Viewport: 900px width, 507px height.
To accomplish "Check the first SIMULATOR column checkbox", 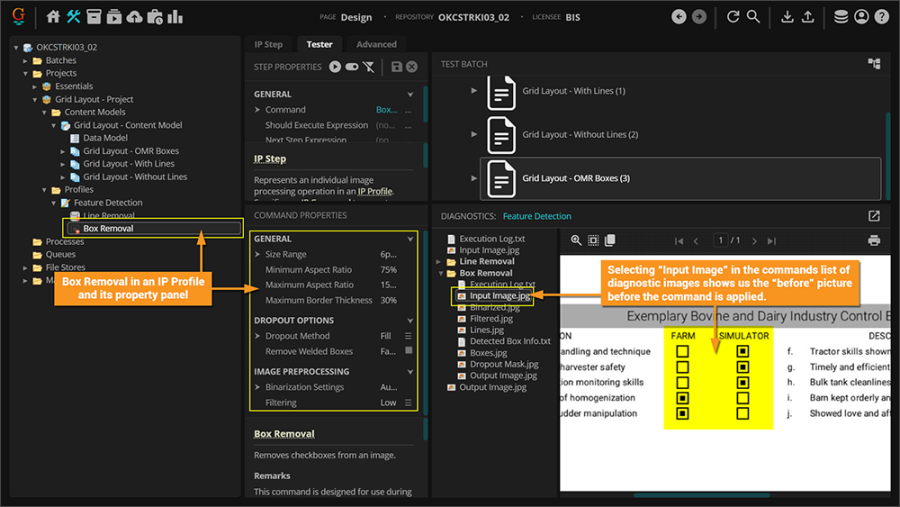I will pyautogui.click(x=742, y=352).
